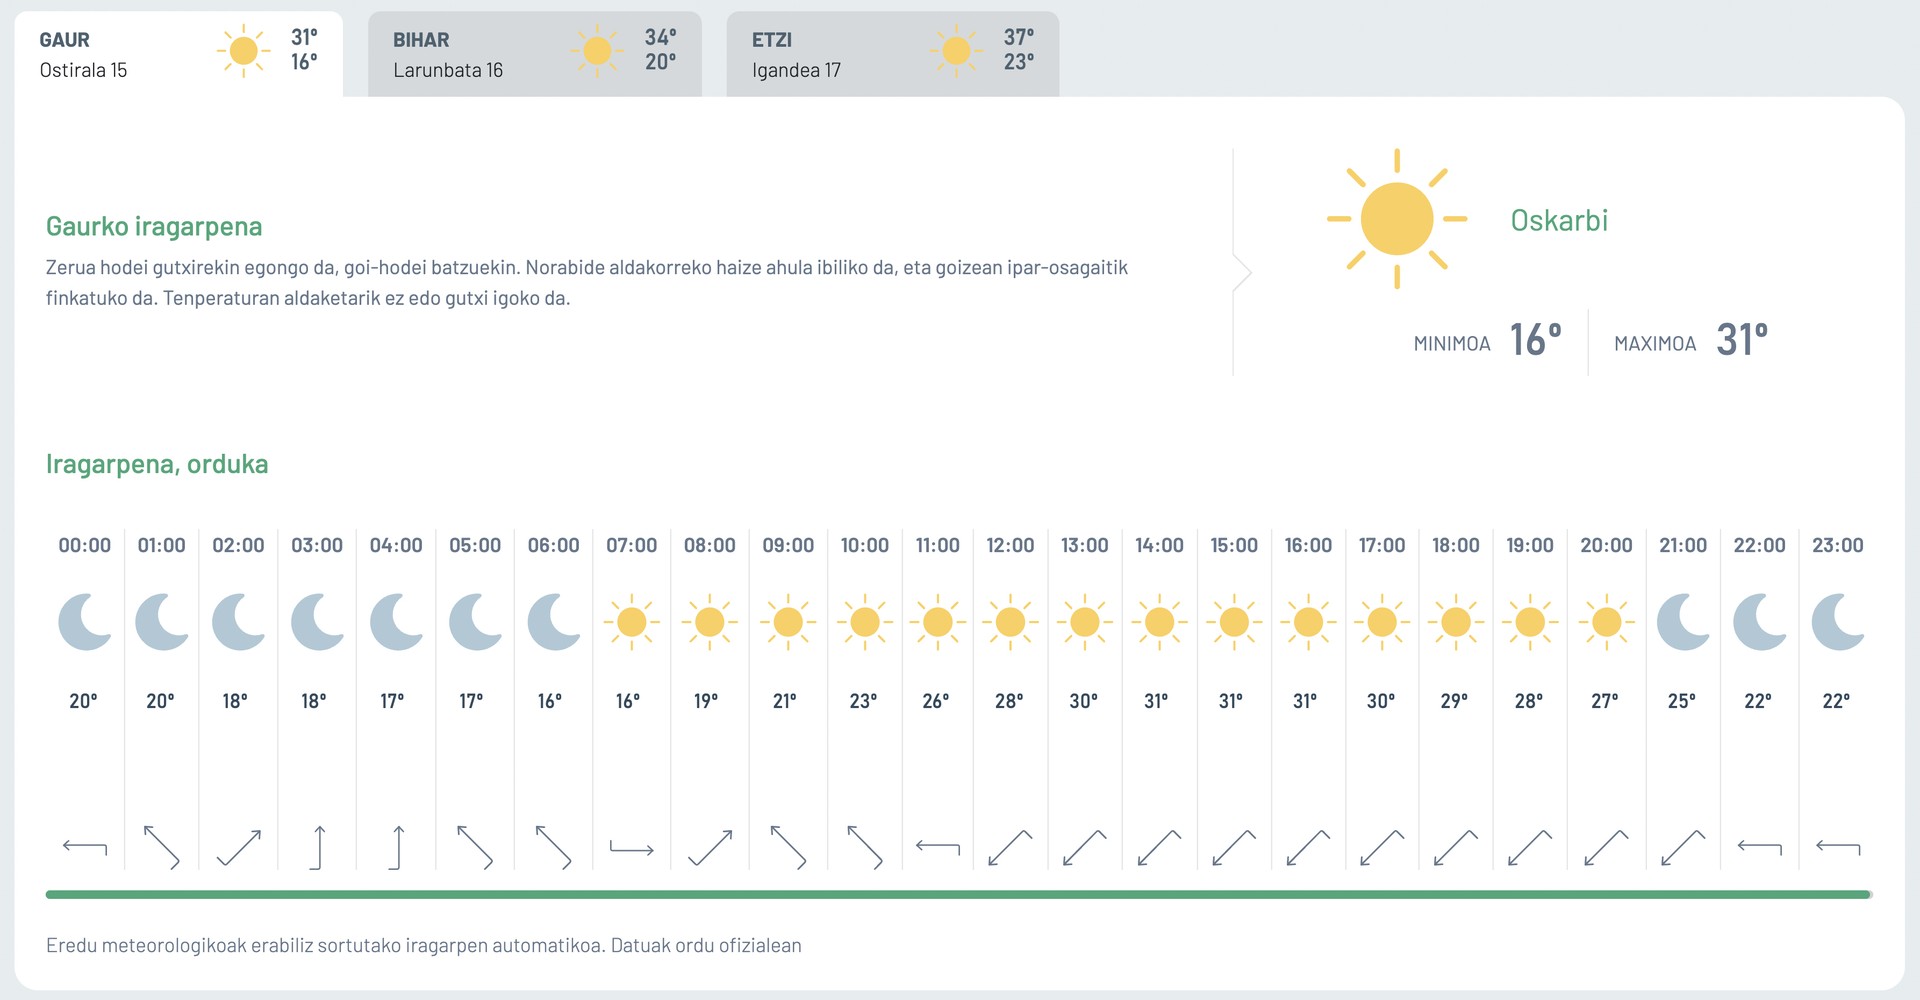Click the moon icon for 23:00
This screenshot has width=1920, height=1000.
[1838, 622]
